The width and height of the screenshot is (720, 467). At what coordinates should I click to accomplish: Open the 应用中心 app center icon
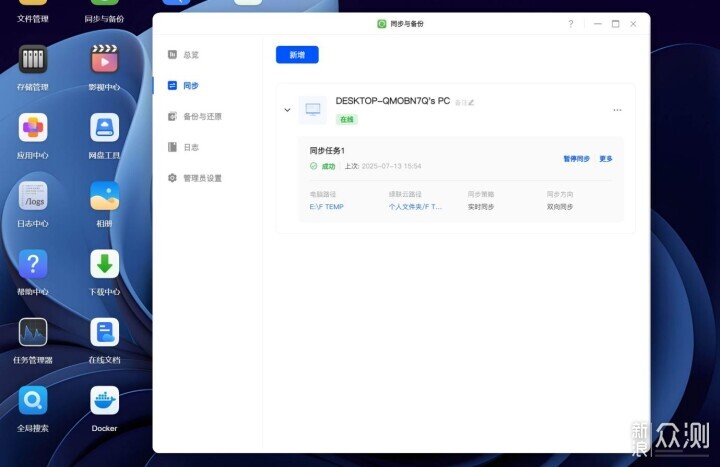33,127
